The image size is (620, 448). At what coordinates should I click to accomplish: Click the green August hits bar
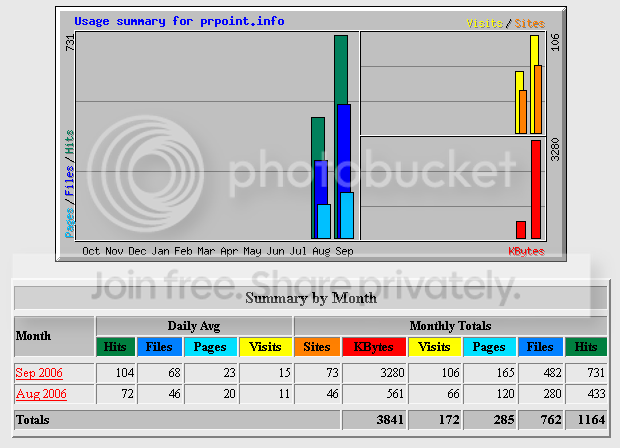point(318,138)
